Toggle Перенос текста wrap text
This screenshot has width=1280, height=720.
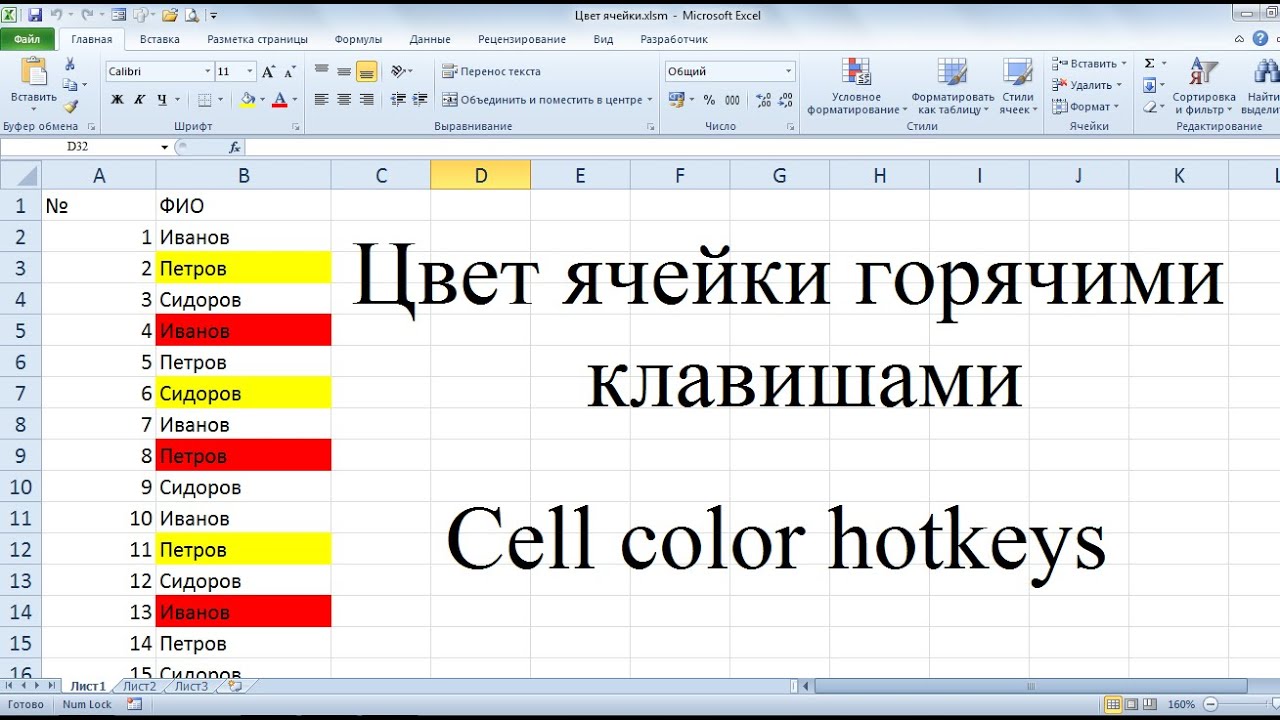pyautogui.click(x=491, y=71)
